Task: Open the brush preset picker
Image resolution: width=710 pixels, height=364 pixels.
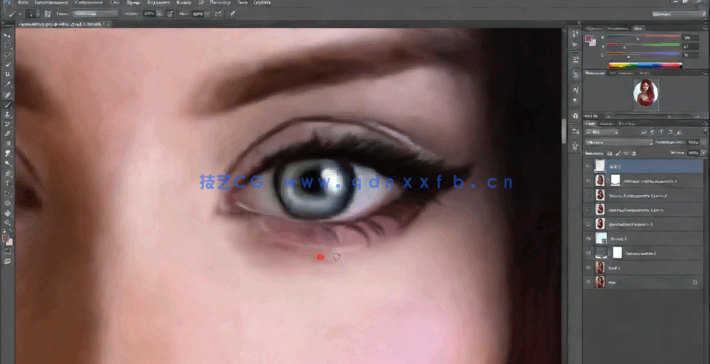Action: pyautogui.click(x=34, y=14)
